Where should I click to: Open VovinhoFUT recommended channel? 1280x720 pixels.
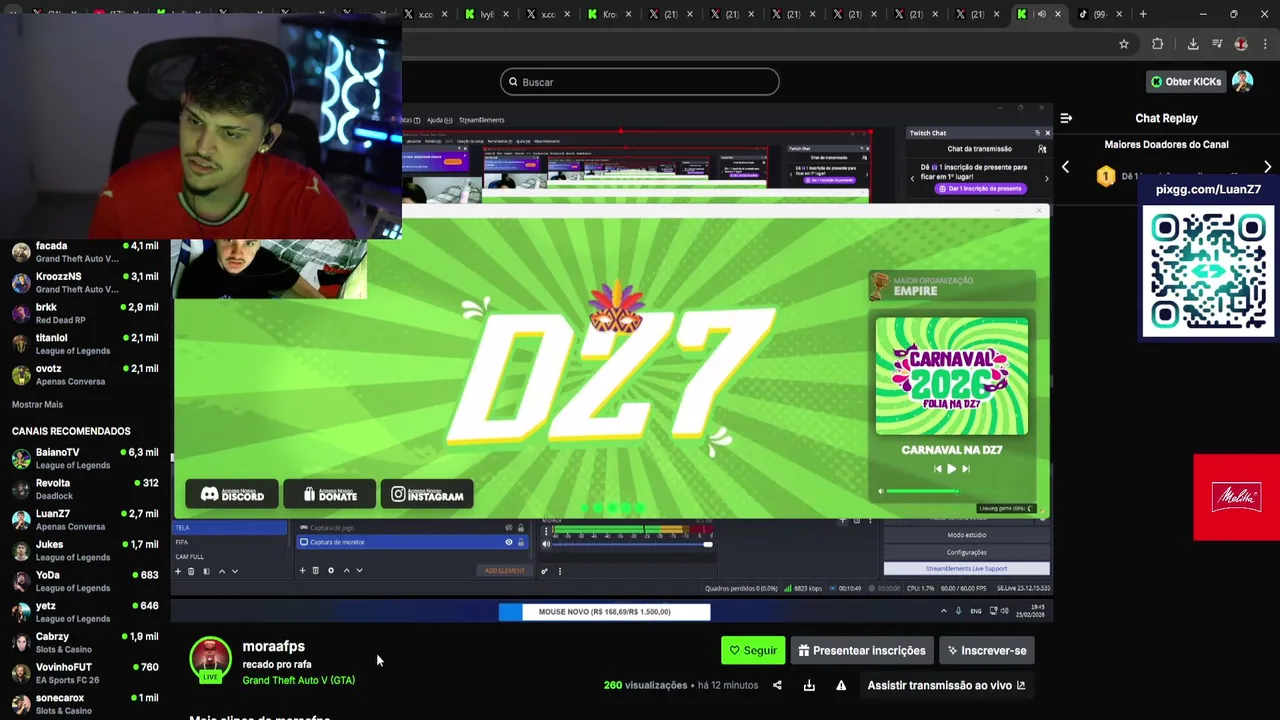tap(85, 673)
